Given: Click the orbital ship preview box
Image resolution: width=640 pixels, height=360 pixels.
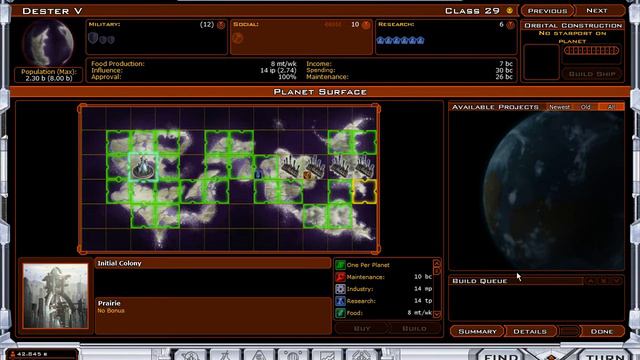Looking at the screenshot, I should [541, 62].
